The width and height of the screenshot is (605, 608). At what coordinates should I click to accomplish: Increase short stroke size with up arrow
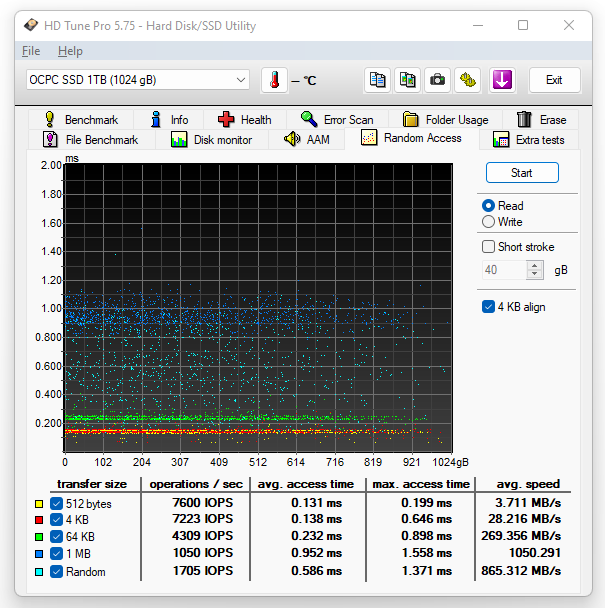tap(535, 266)
